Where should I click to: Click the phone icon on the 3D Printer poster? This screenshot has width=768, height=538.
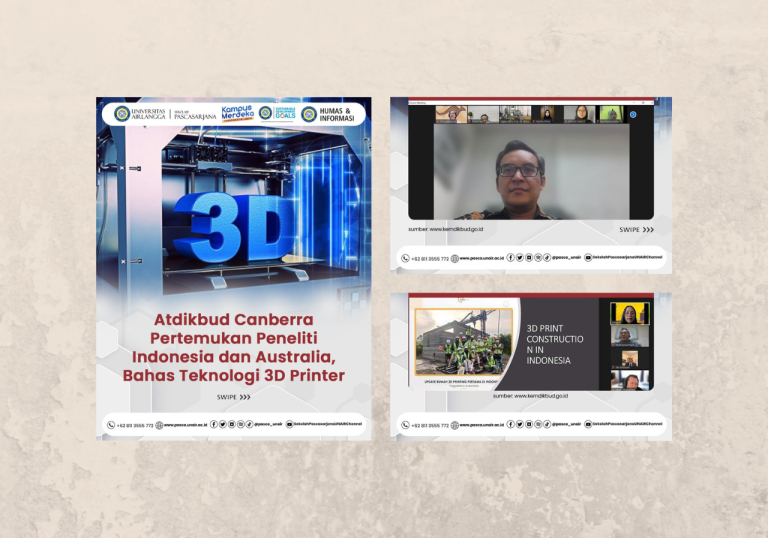click(111, 425)
